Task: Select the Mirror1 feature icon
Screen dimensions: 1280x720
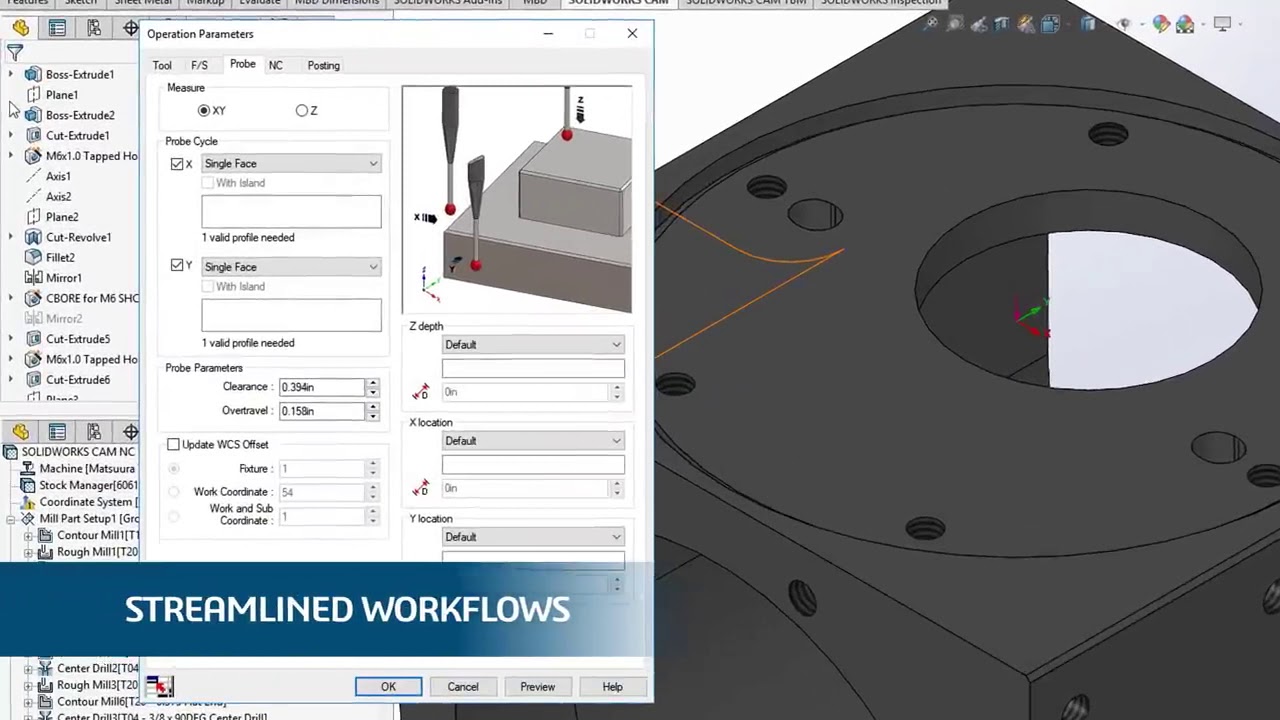Action: [x=33, y=277]
